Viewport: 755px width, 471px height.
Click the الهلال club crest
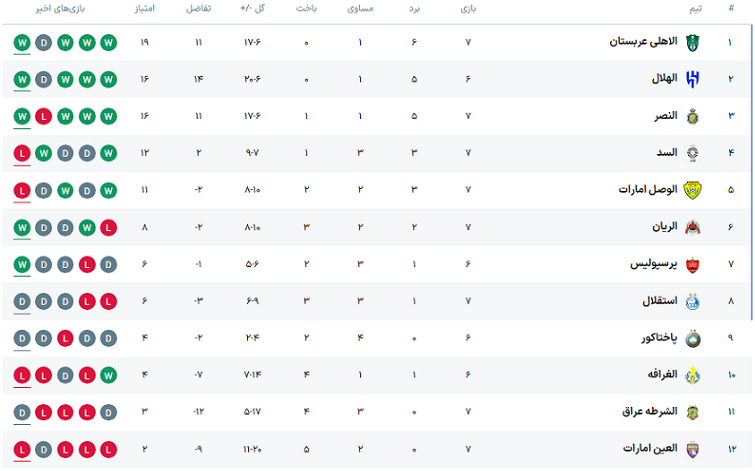692,79
